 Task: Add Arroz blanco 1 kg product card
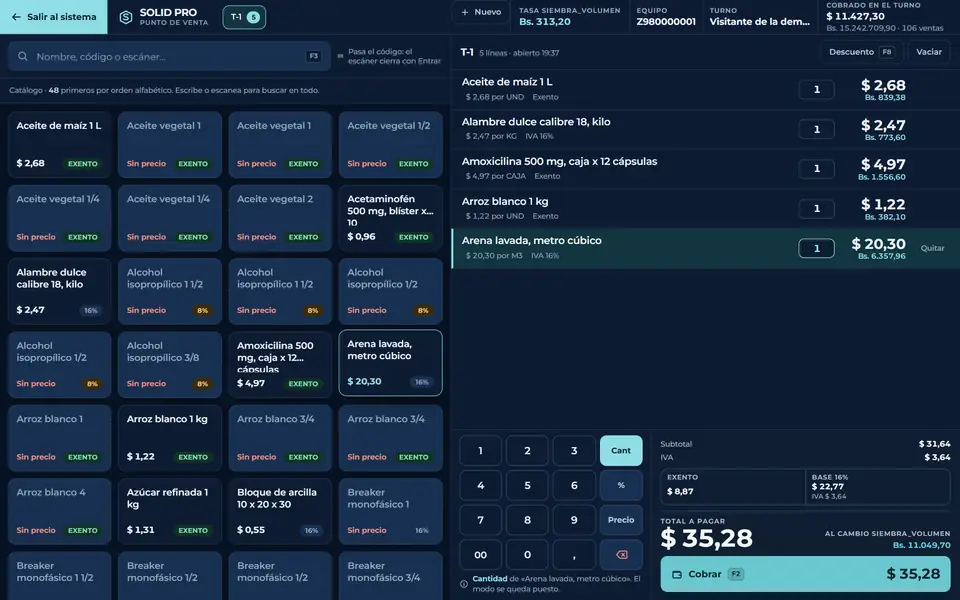coord(170,438)
